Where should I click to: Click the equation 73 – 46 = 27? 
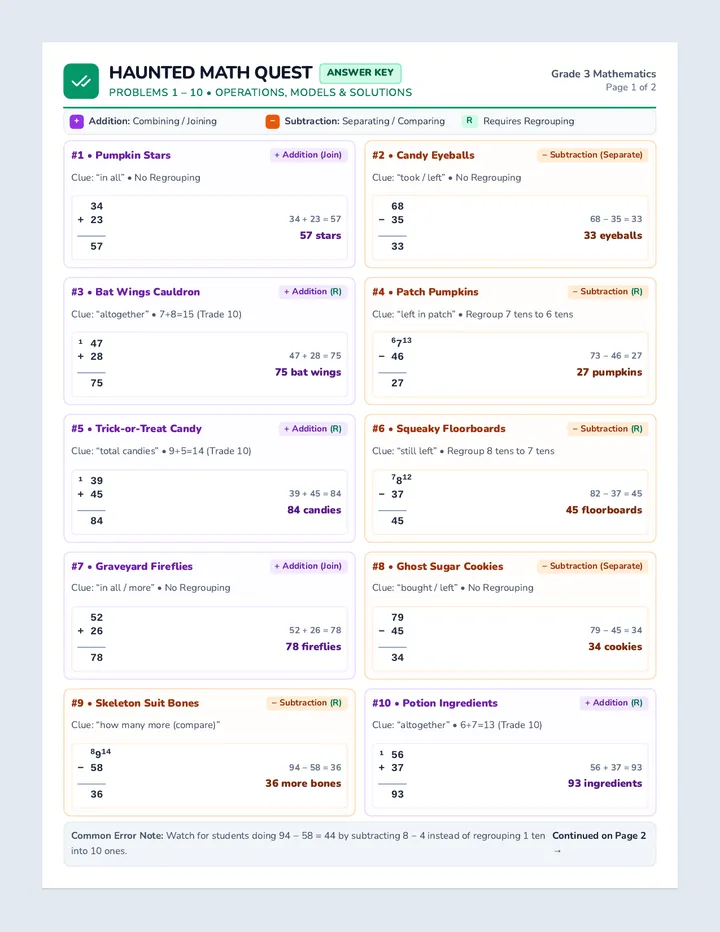[x=616, y=356]
